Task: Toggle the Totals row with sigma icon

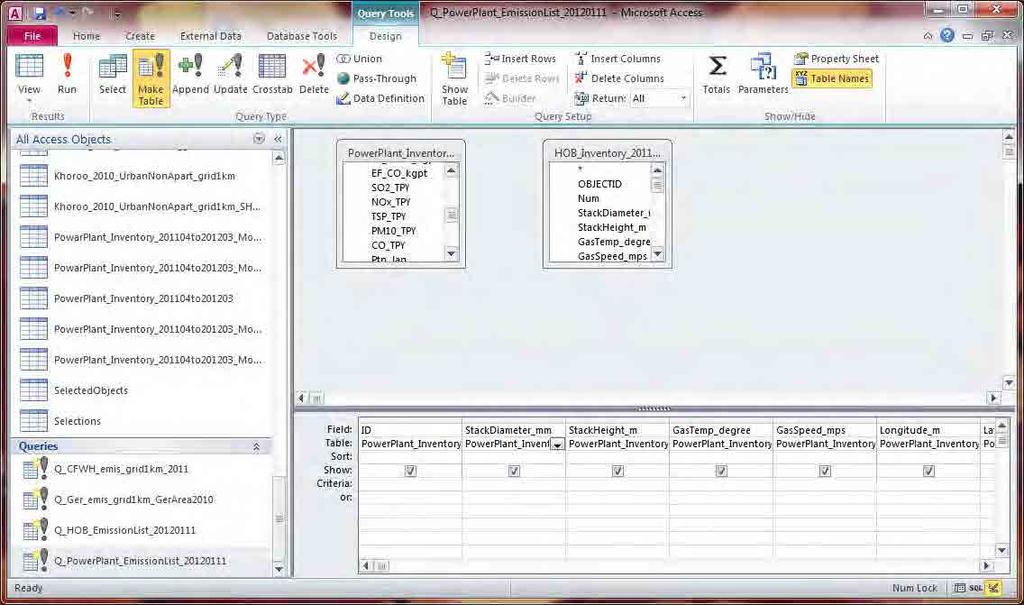Action: tap(716, 75)
